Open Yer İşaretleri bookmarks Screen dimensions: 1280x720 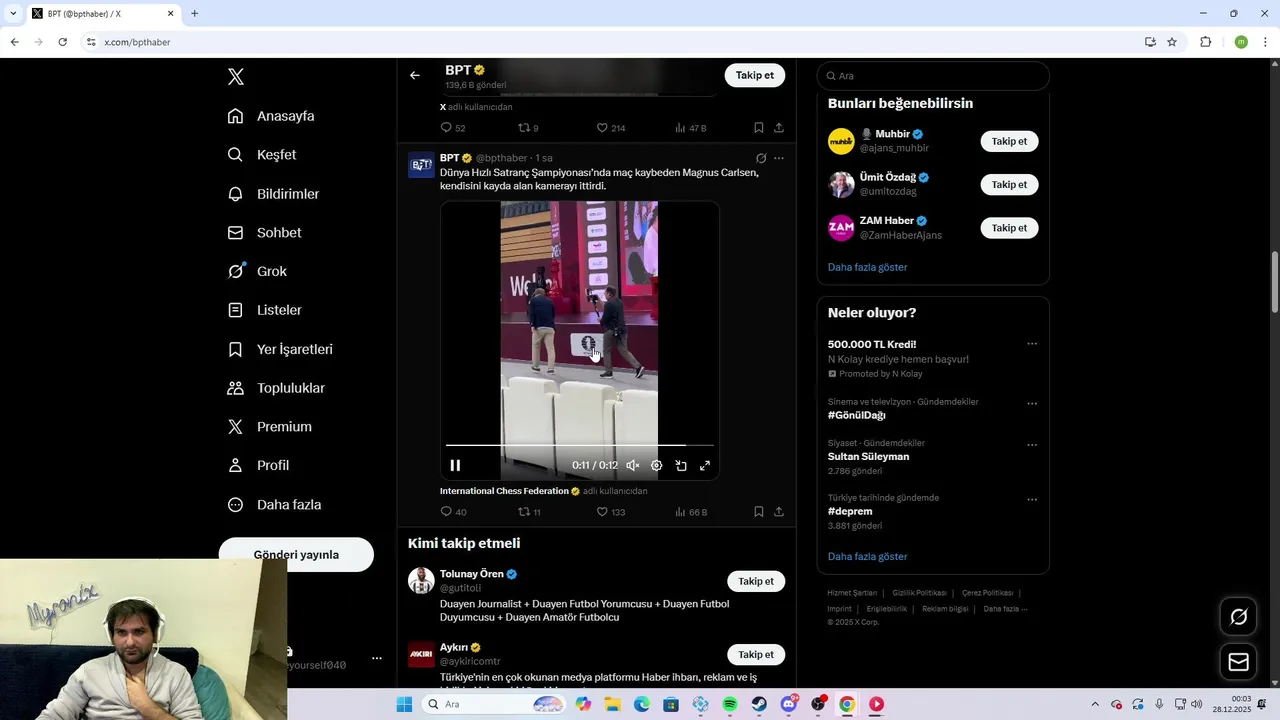(280, 349)
